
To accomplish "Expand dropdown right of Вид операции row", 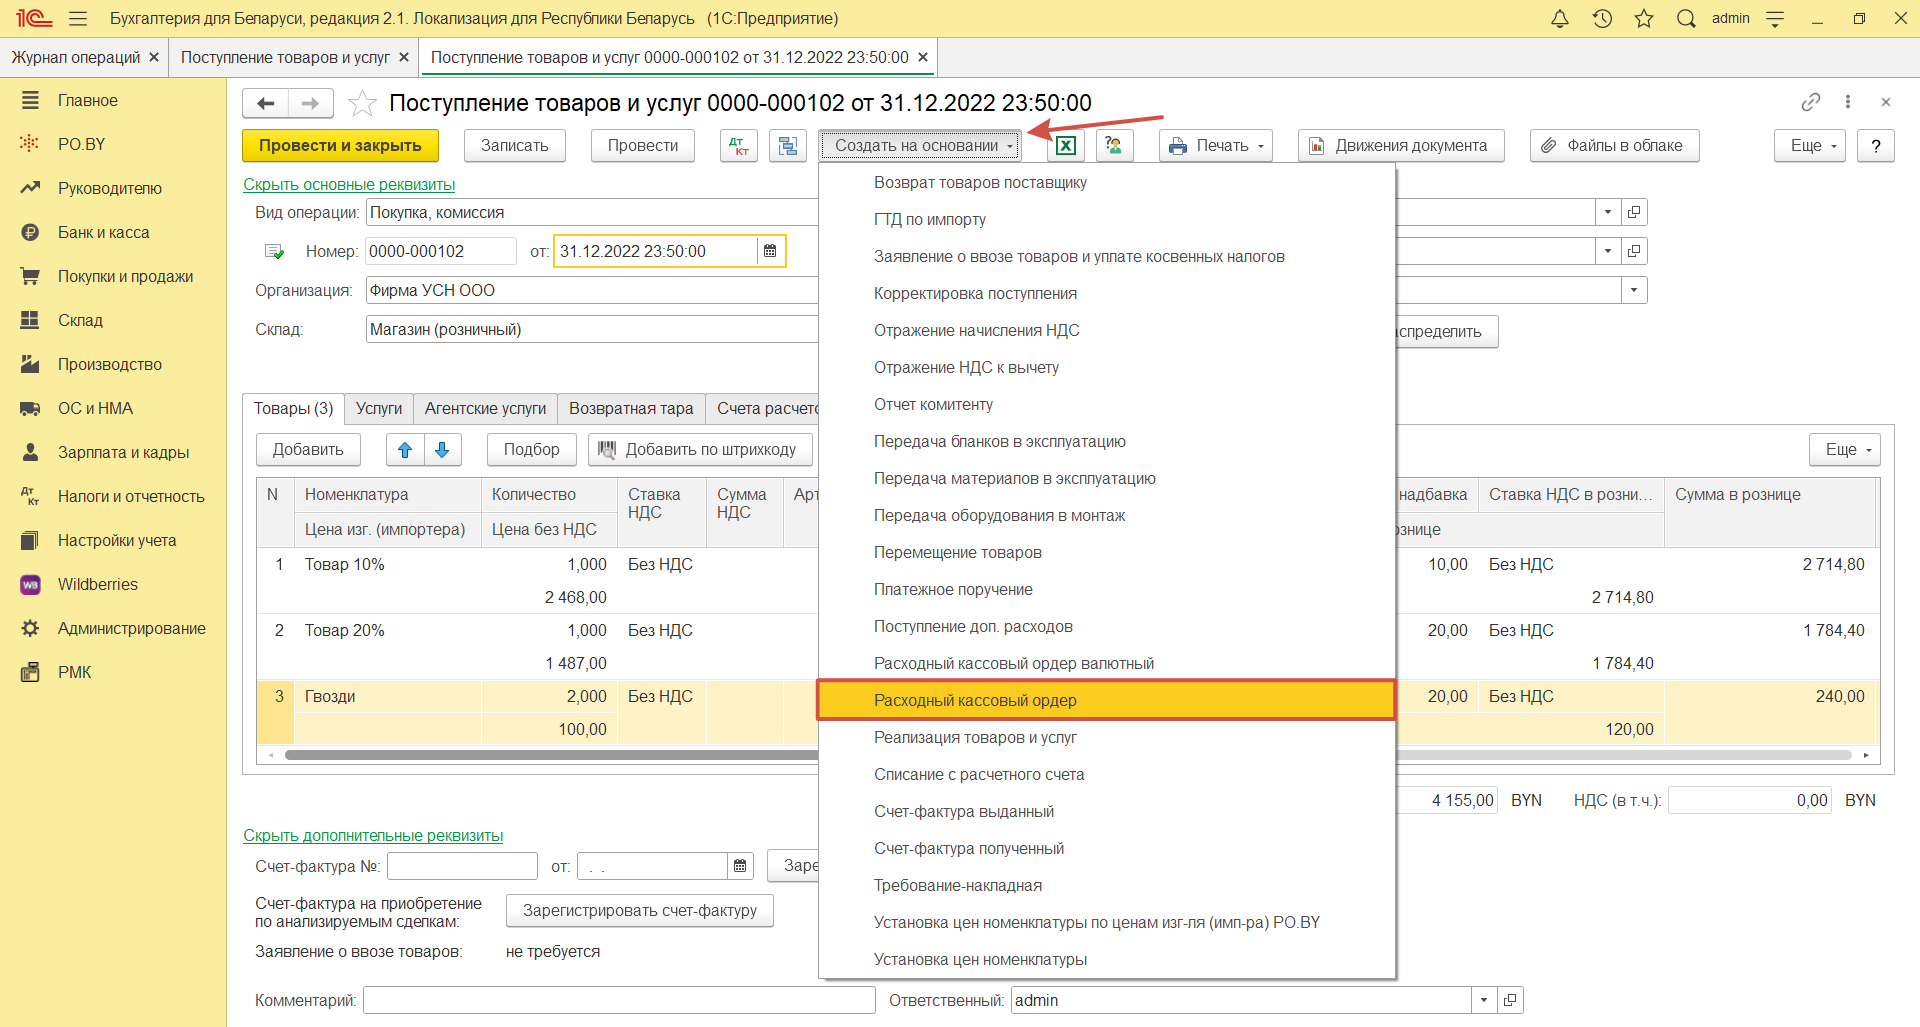I will pos(1608,212).
